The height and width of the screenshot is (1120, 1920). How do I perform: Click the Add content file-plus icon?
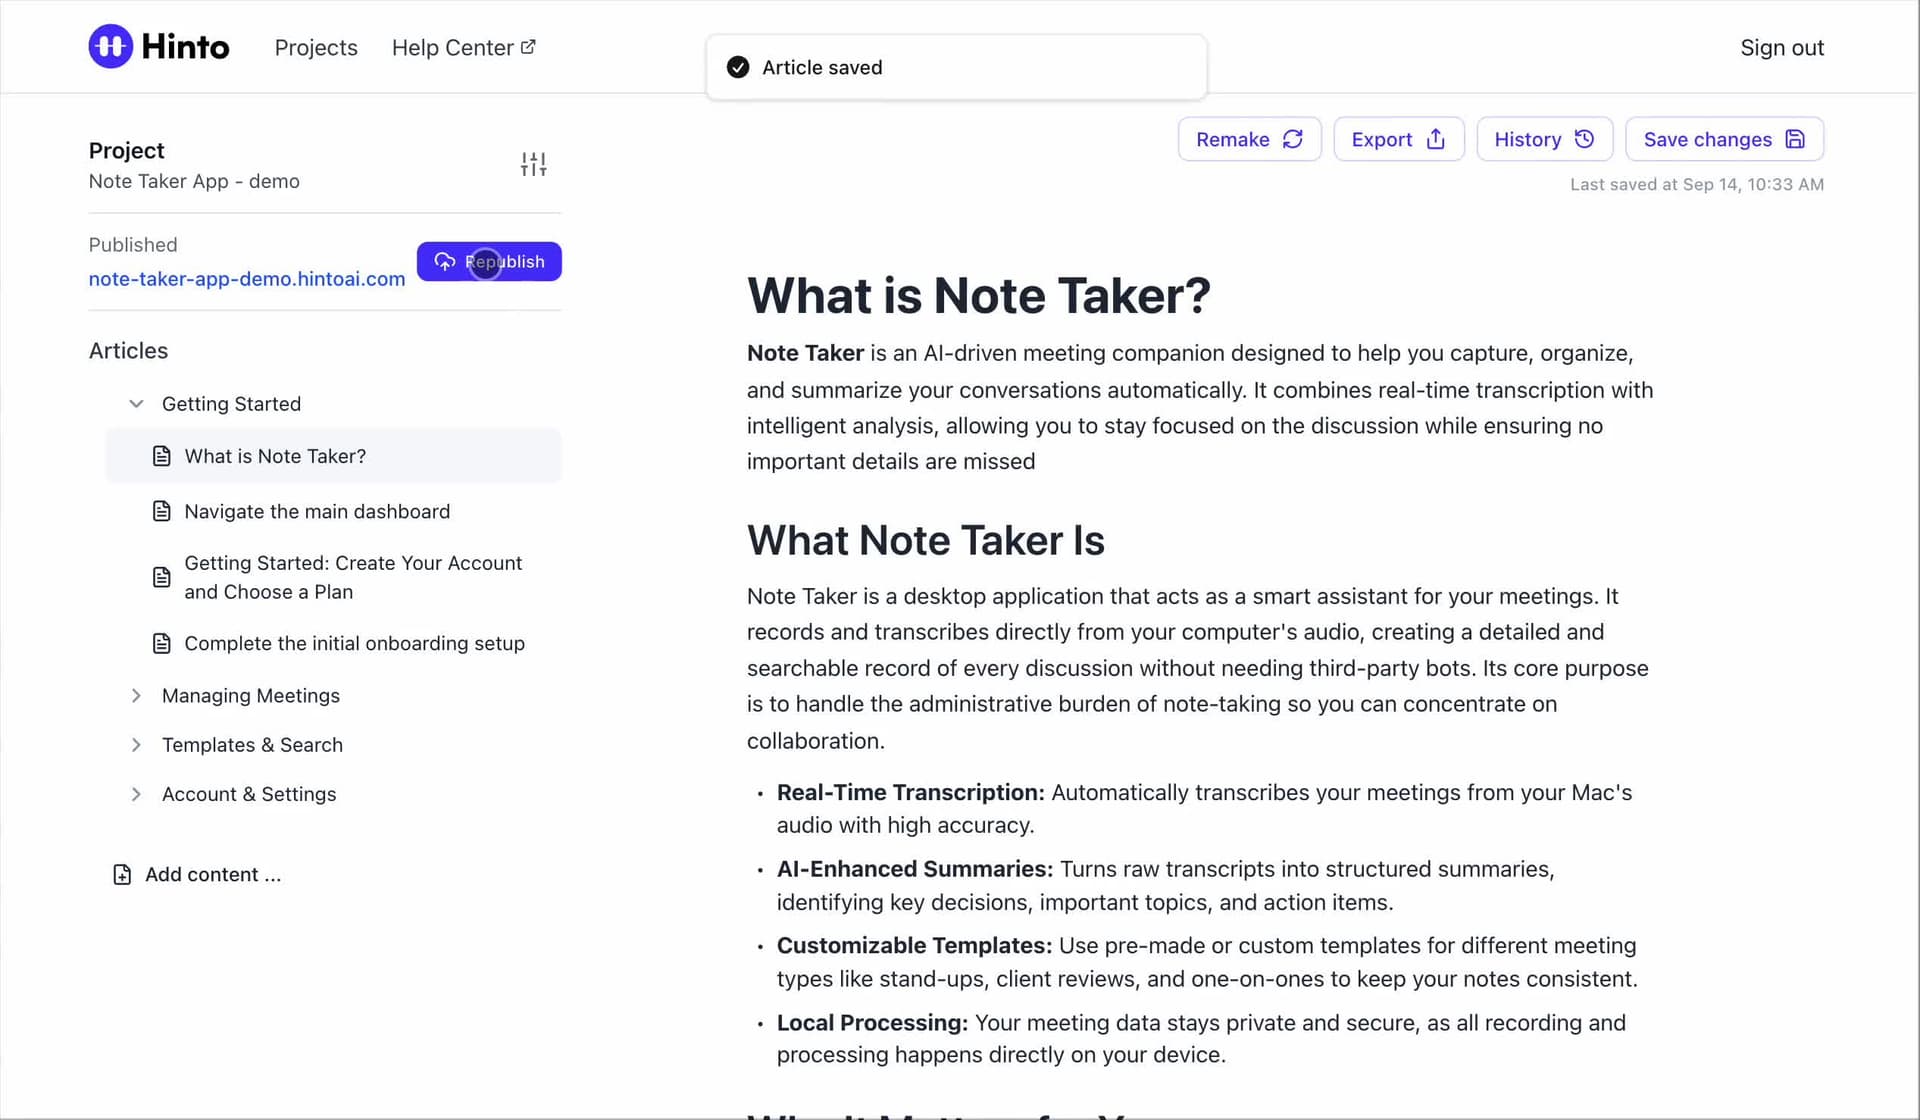pos(122,875)
